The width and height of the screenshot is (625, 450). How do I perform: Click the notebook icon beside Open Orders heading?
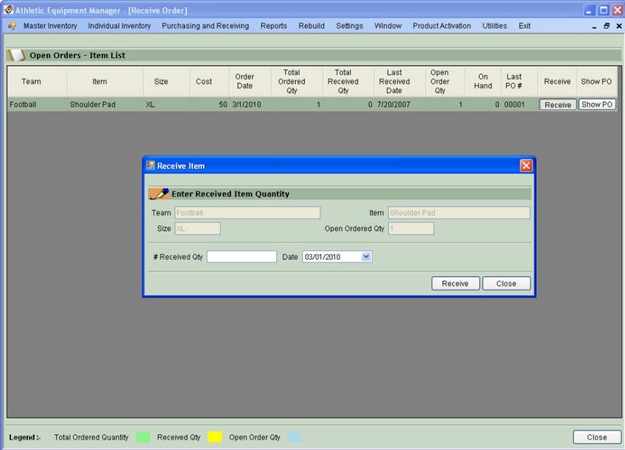pos(17,55)
